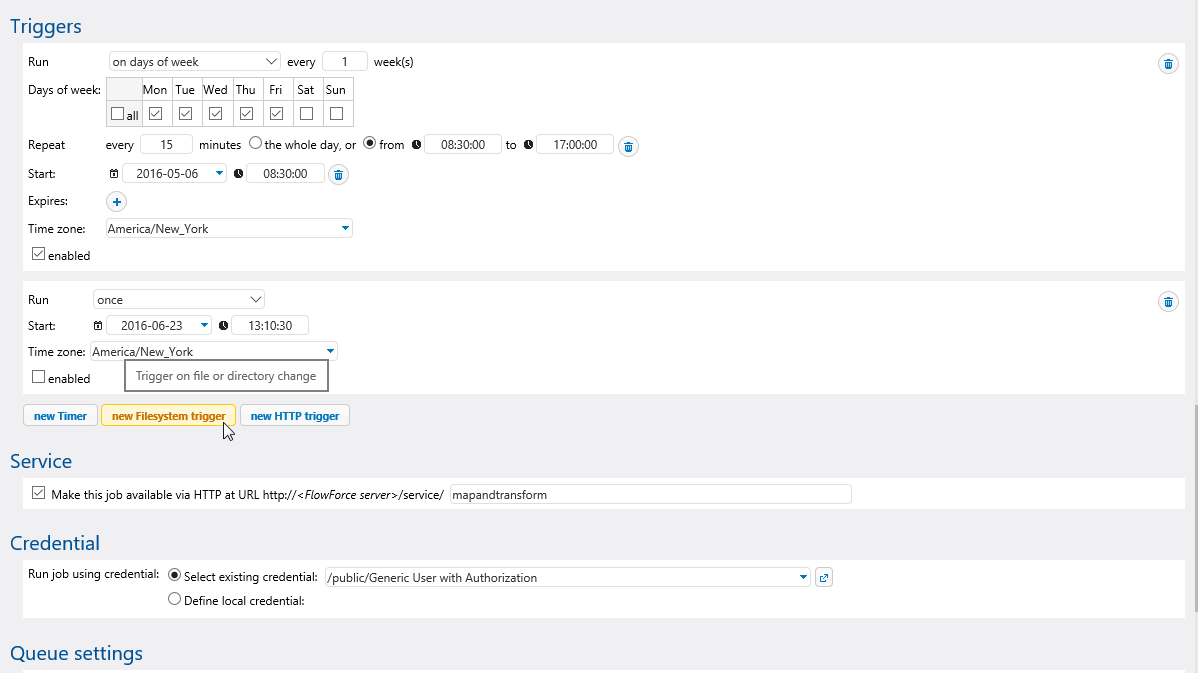Click the 13:10:30 start time field

point(270,325)
